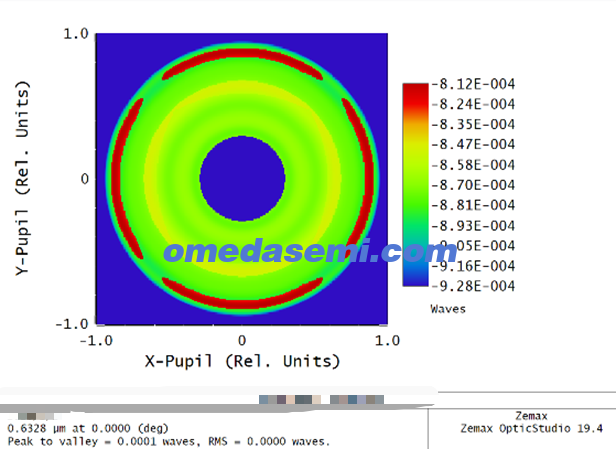Click the 0 tick label on the X axis
This screenshot has width=616, height=449.
(x=241, y=340)
